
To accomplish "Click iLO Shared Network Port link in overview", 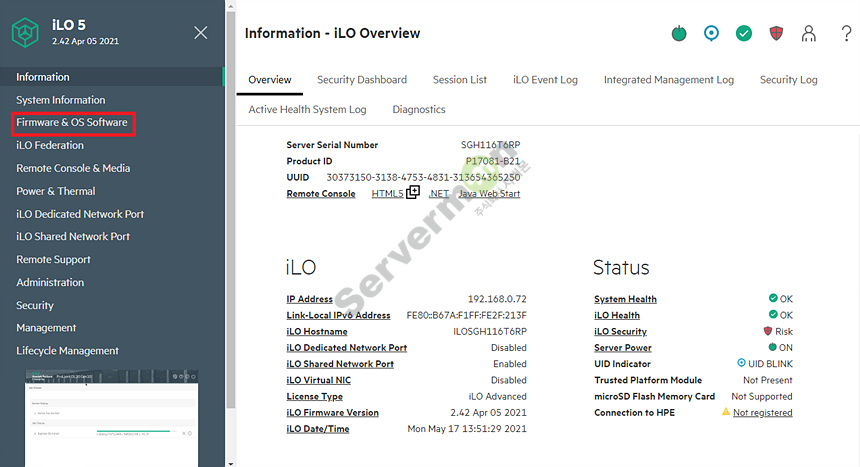I will click(x=340, y=364).
